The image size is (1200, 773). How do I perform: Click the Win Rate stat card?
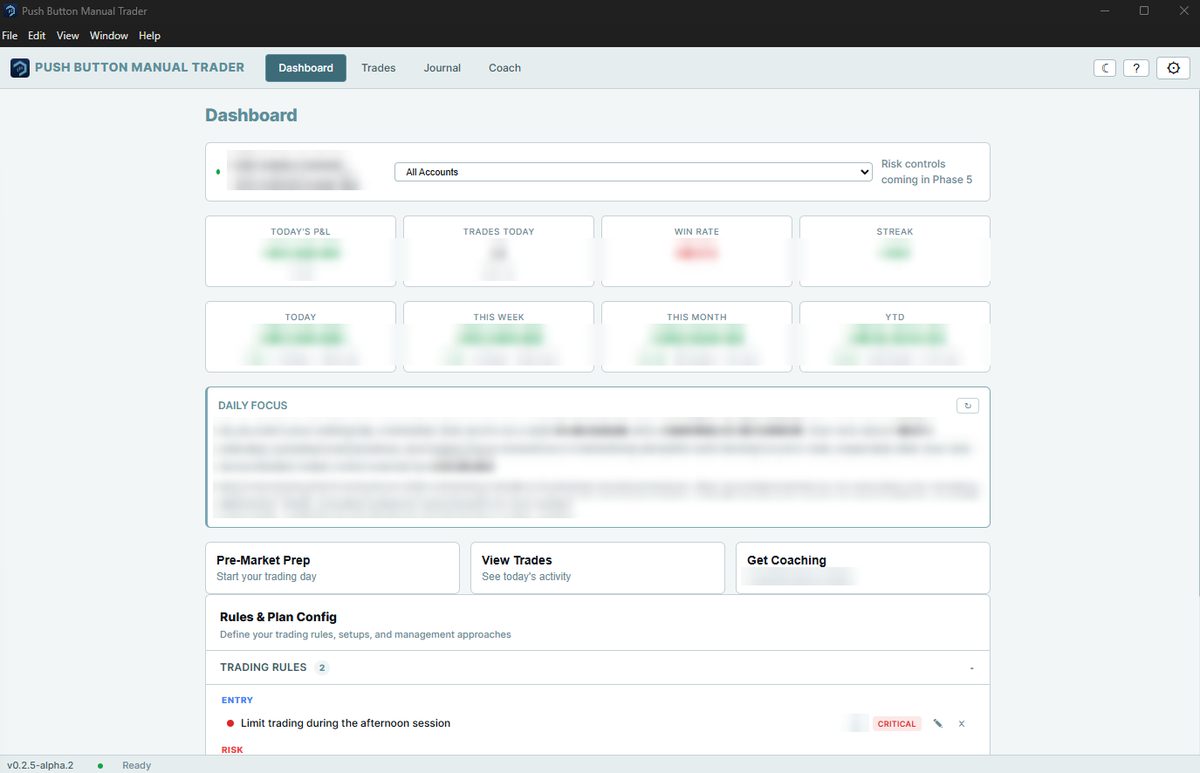click(x=697, y=251)
